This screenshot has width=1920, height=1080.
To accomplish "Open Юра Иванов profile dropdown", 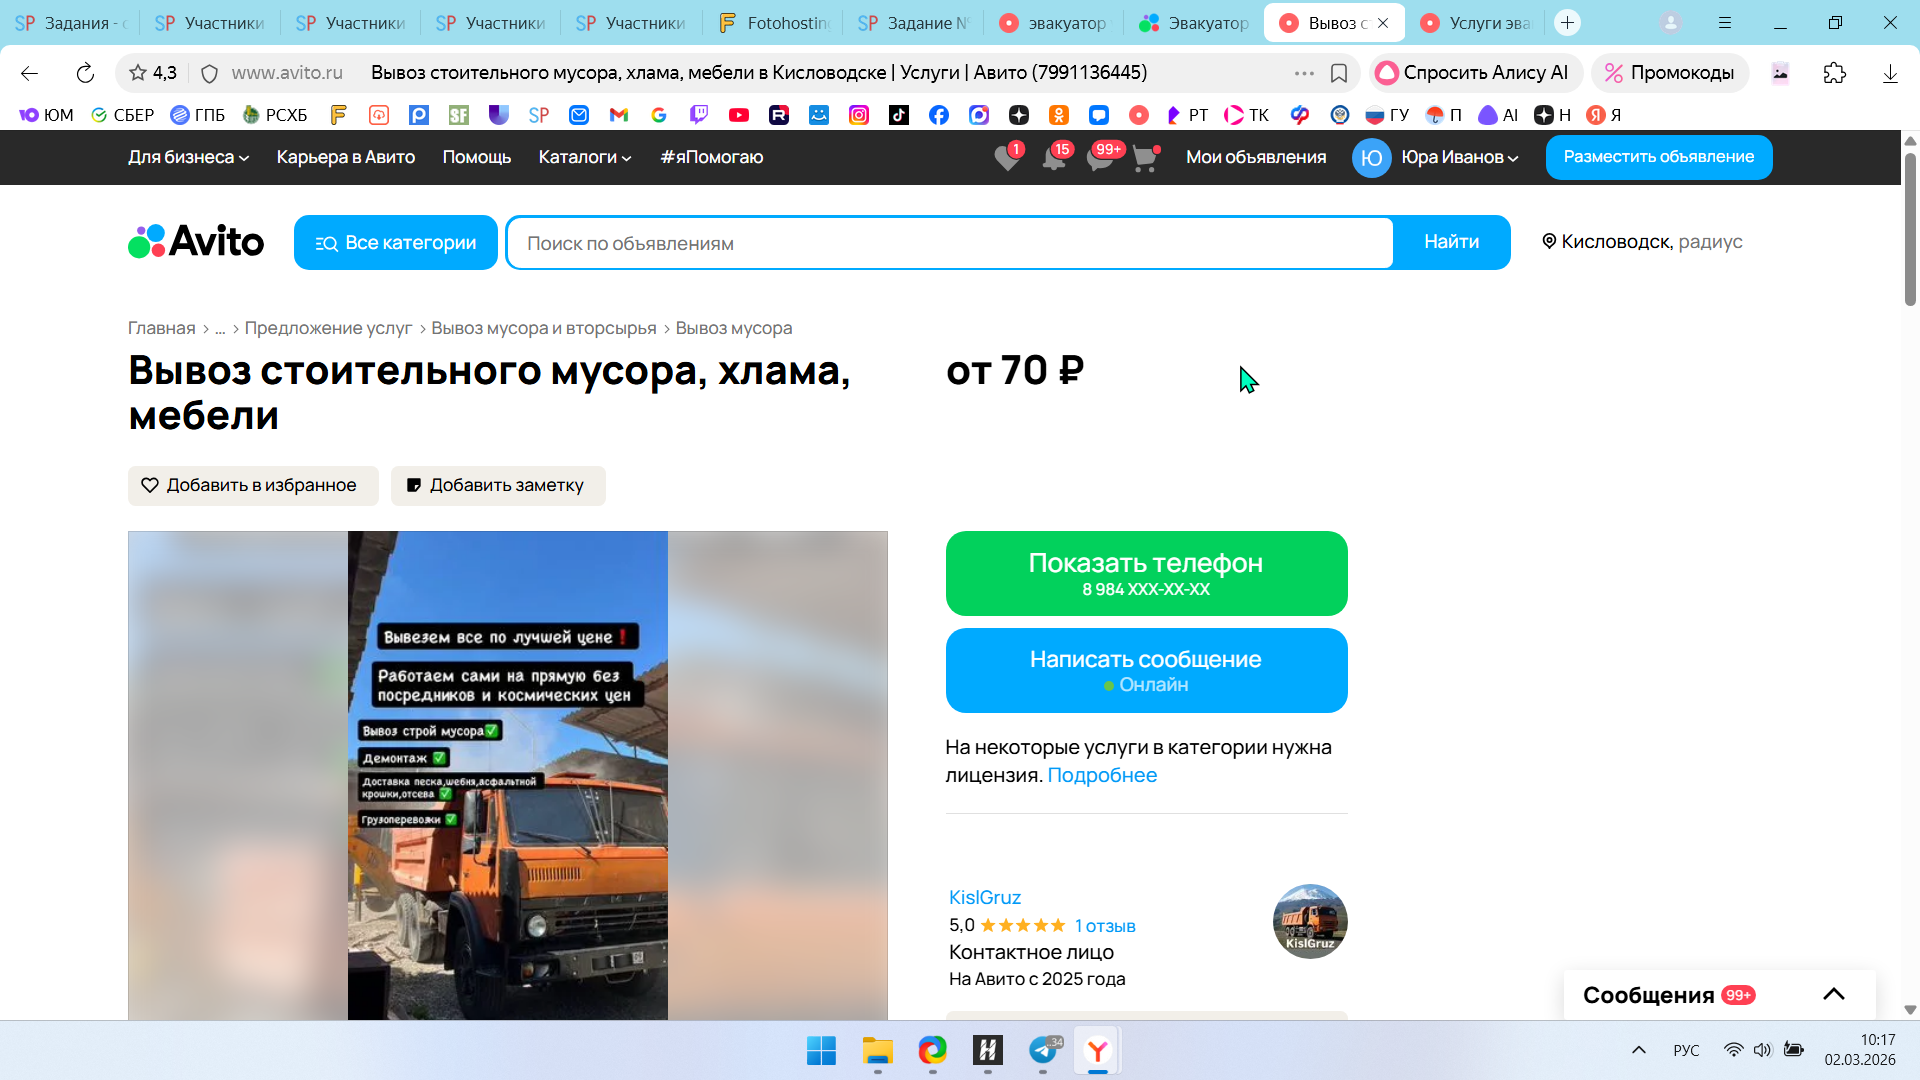I will click(x=1459, y=157).
